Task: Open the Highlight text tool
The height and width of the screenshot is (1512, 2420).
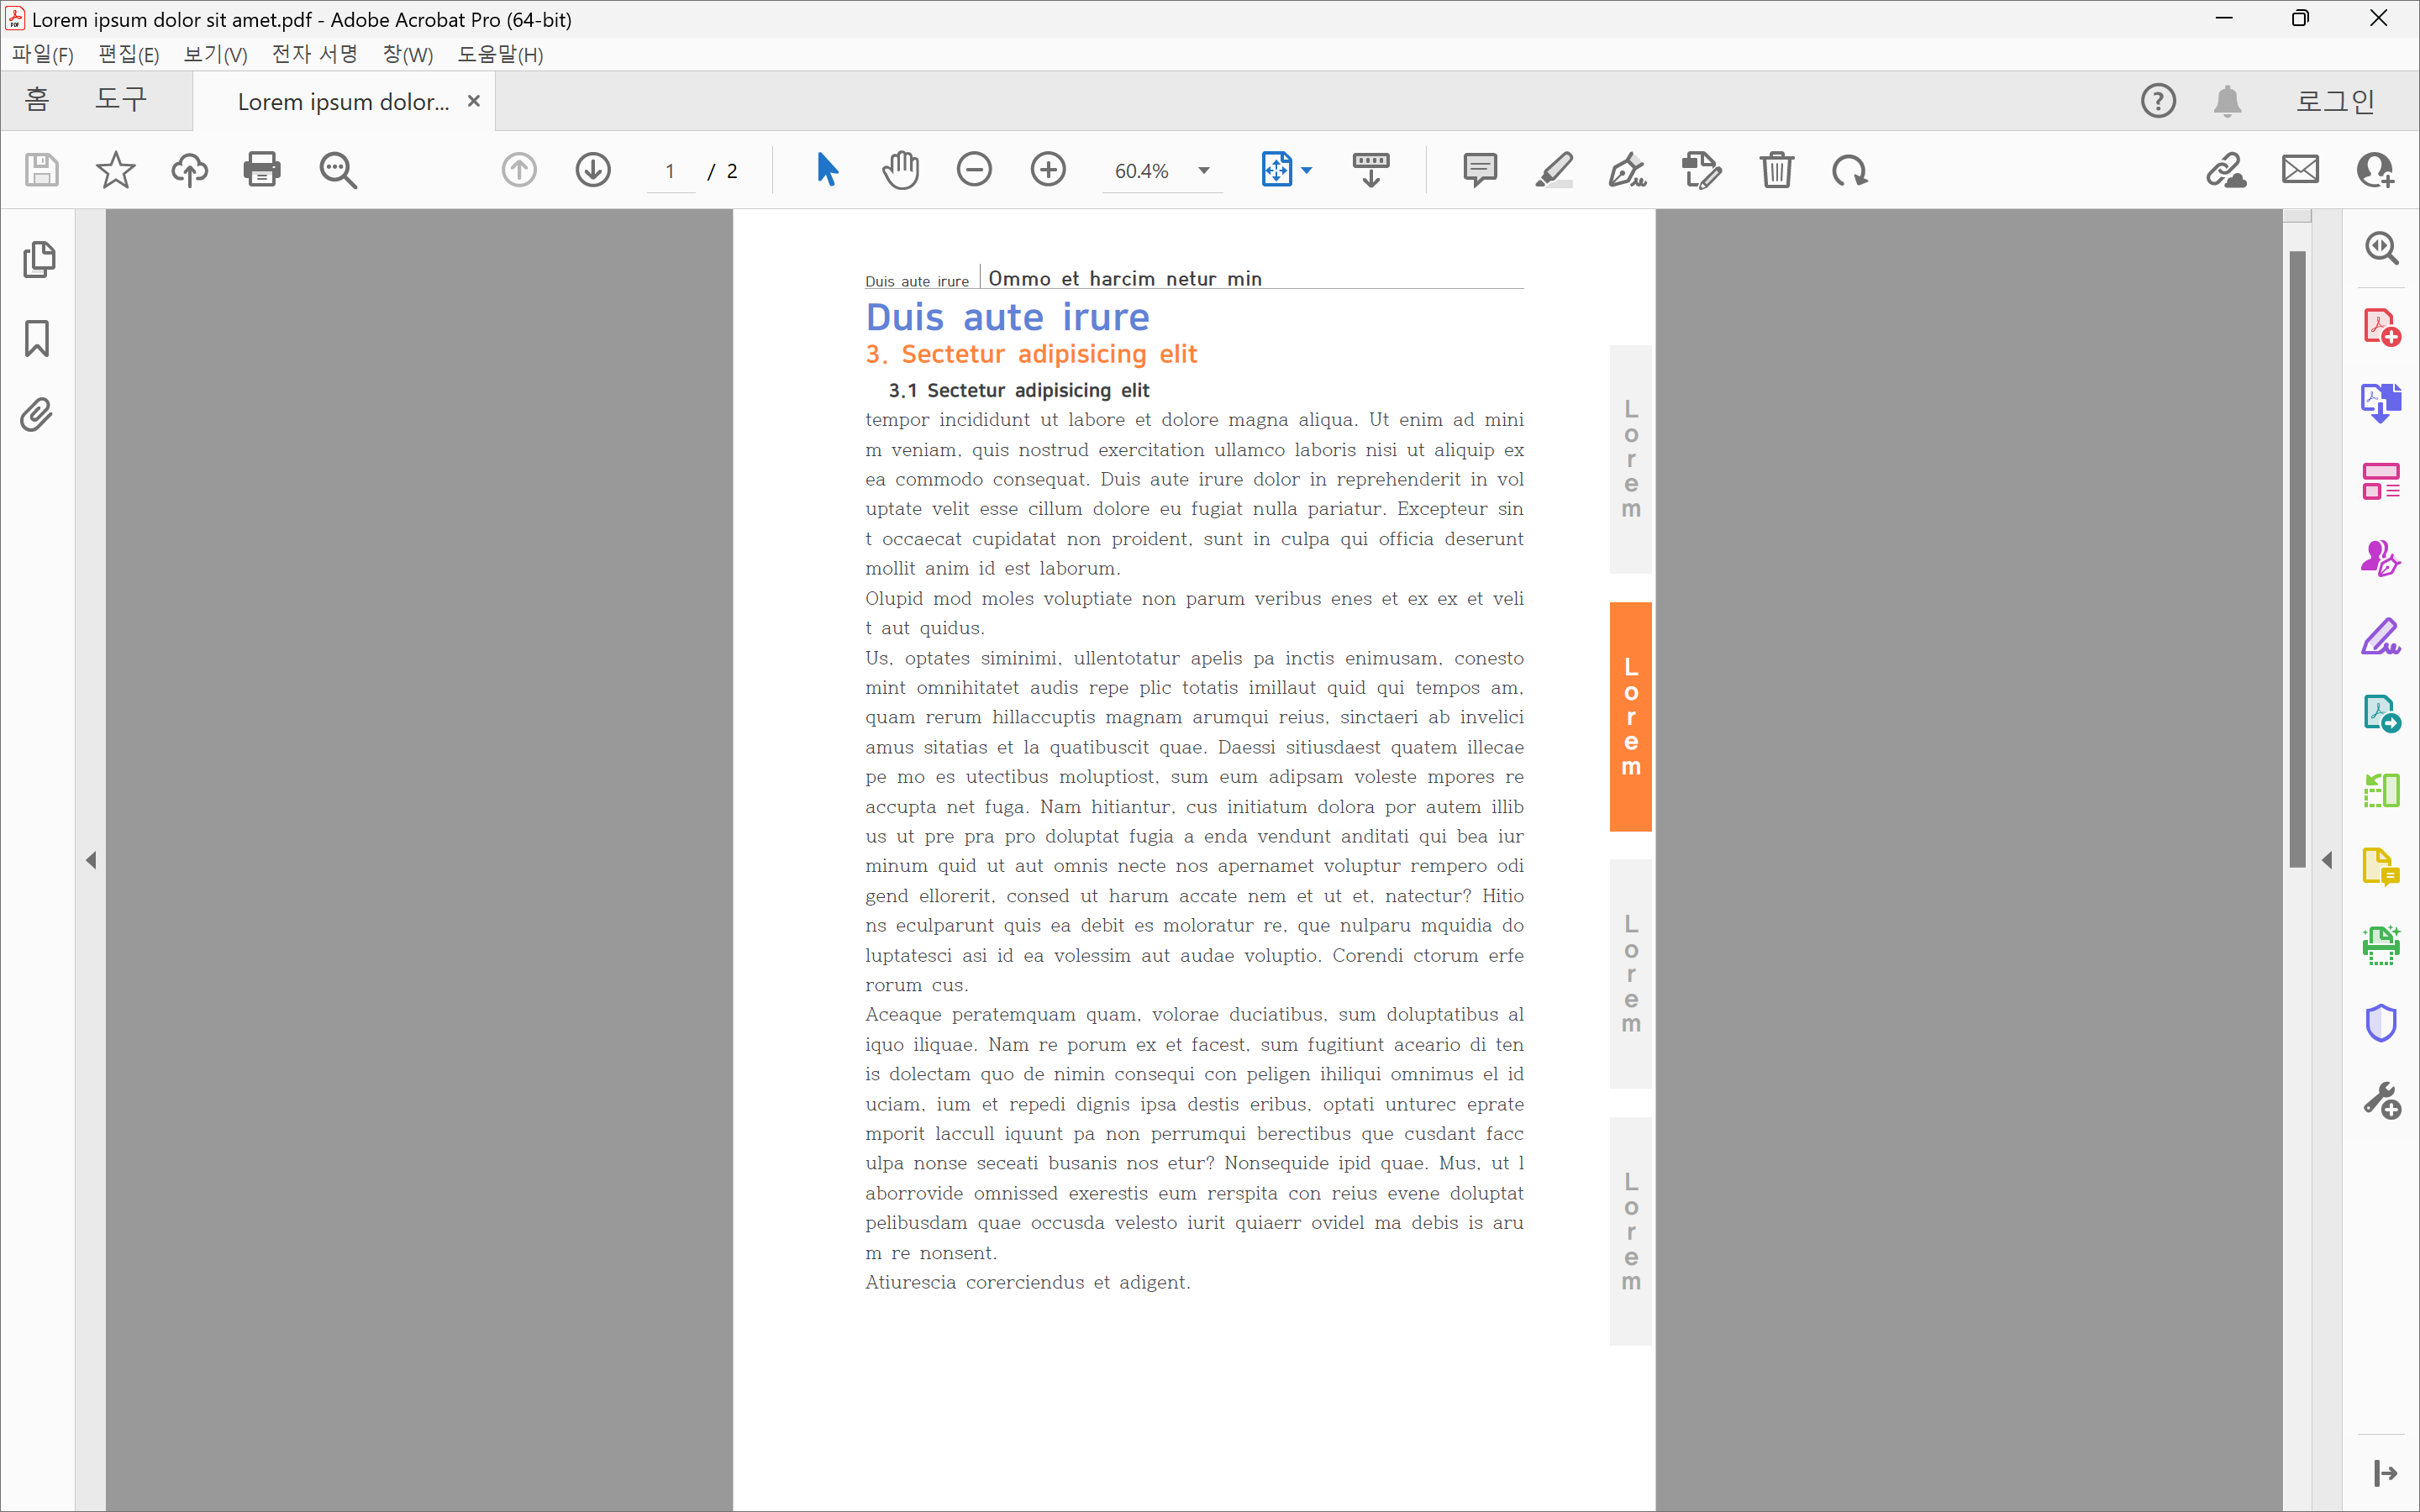Action: [1554, 170]
